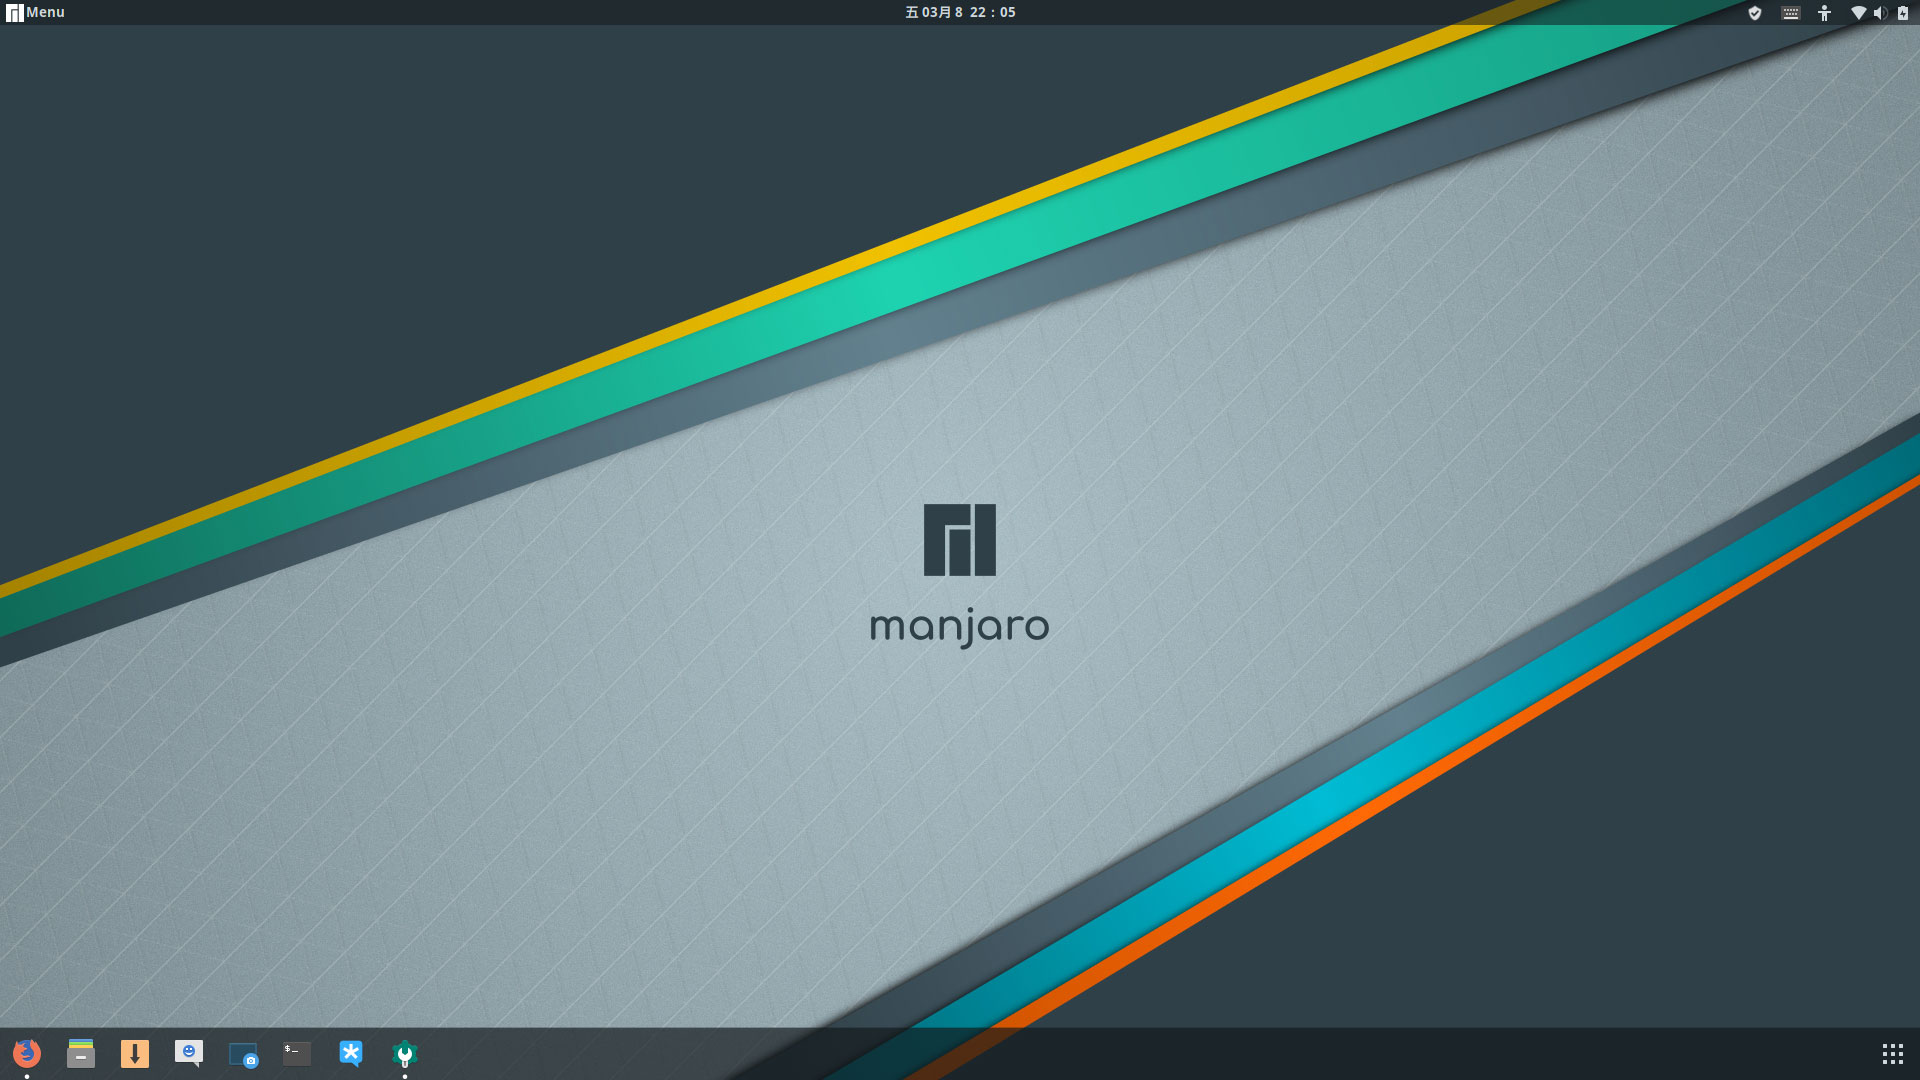
Task: Click the Manjaro logo button top left
Action: (x=14, y=11)
